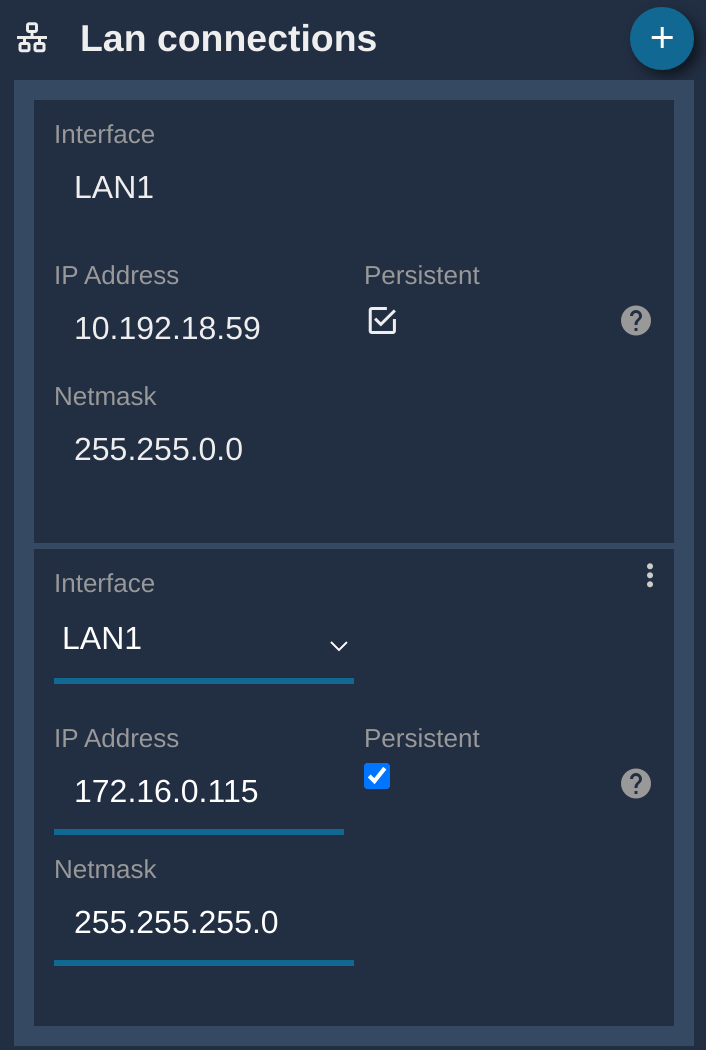Expand the Interface dropdown chevron in second connection
This screenshot has height=1050, width=706.
tap(339, 646)
